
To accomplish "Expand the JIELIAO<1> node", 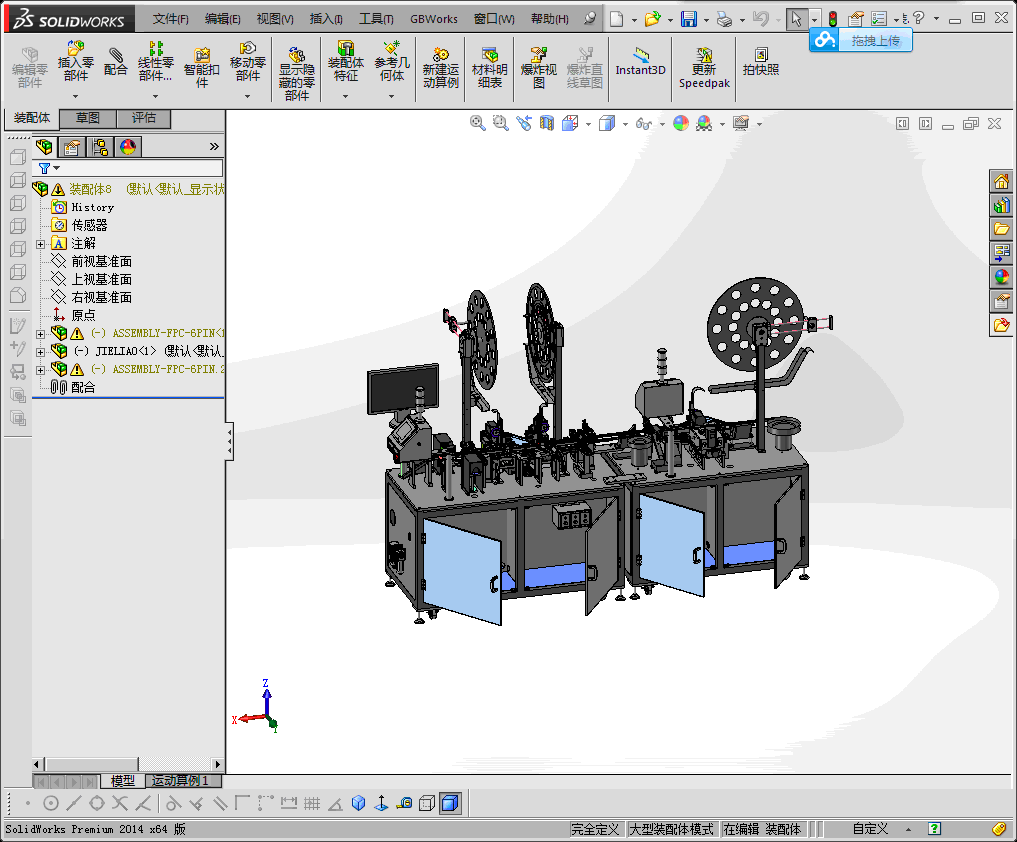I will pyautogui.click(x=40, y=352).
